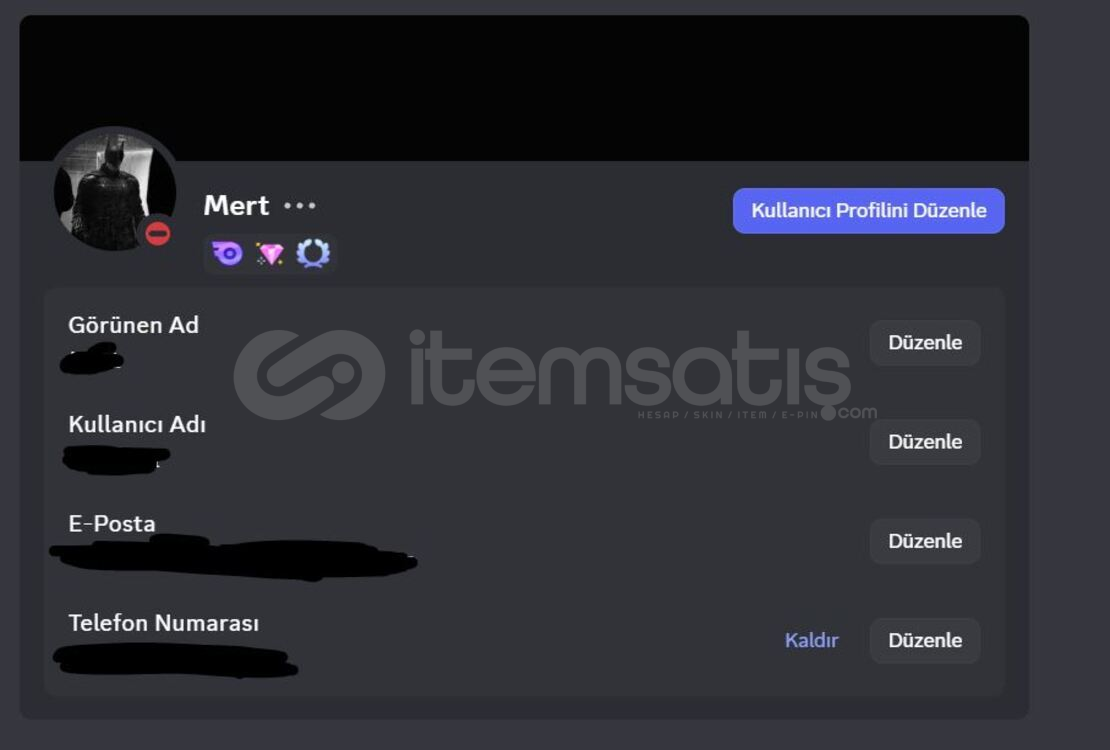This screenshot has width=1110, height=750.
Task: Edit the Kullanıcı Adı with Düzenle
Action: [925, 442]
